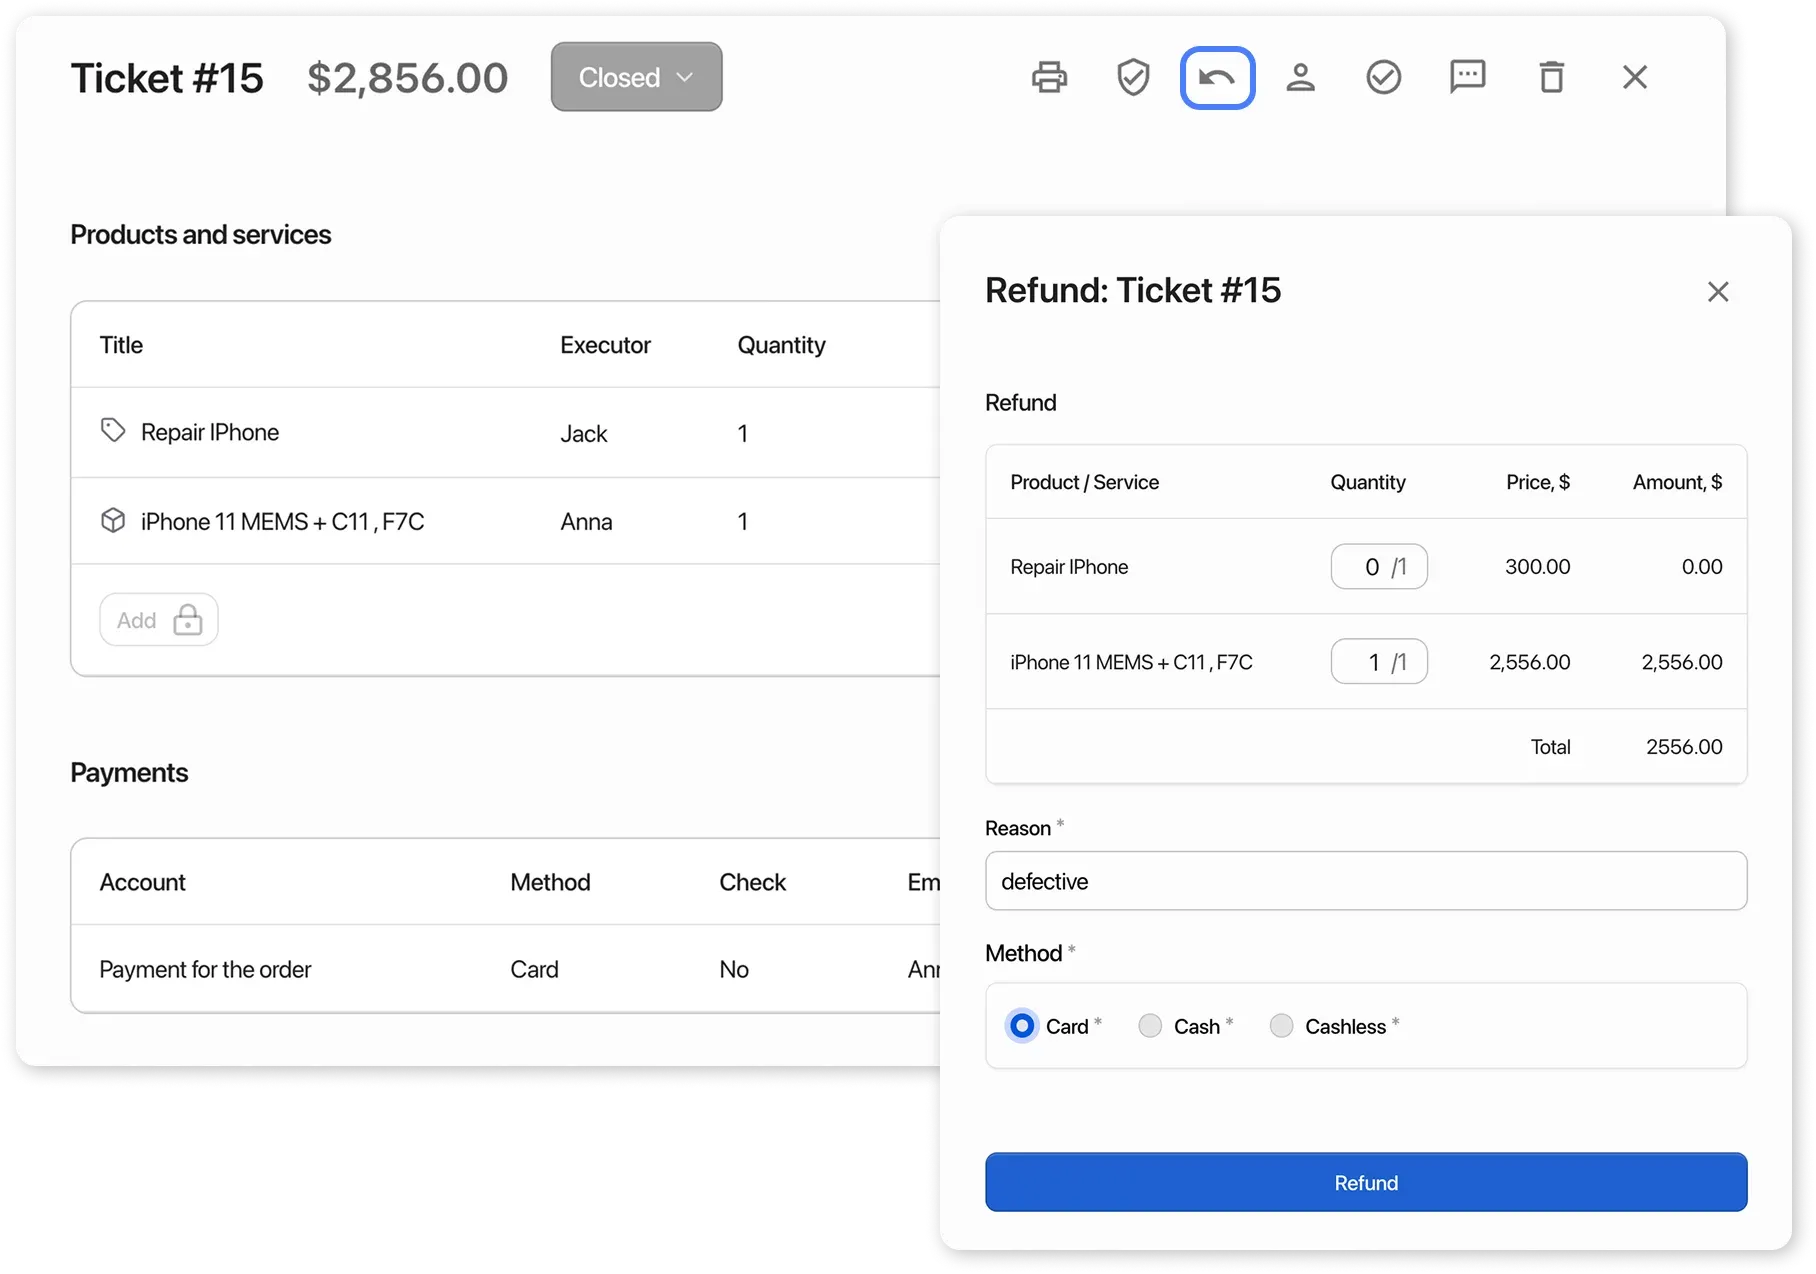
Task: Click the blue Refund button
Action: click(x=1366, y=1182)
